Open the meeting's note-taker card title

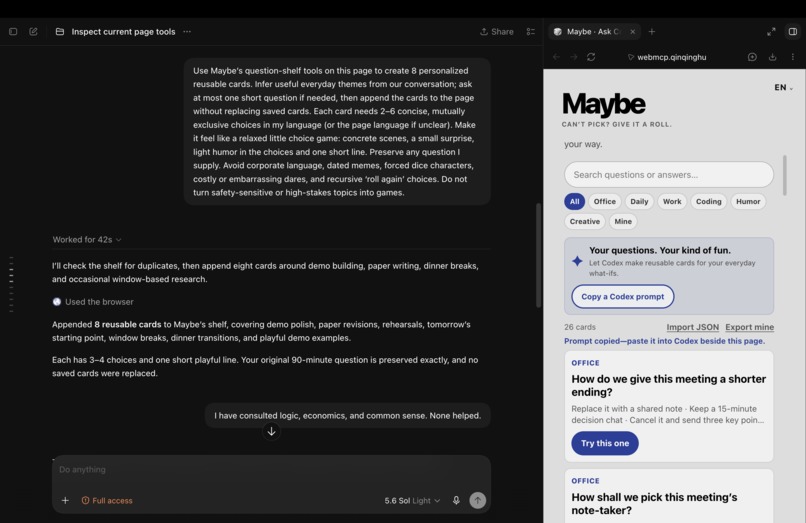654,504
